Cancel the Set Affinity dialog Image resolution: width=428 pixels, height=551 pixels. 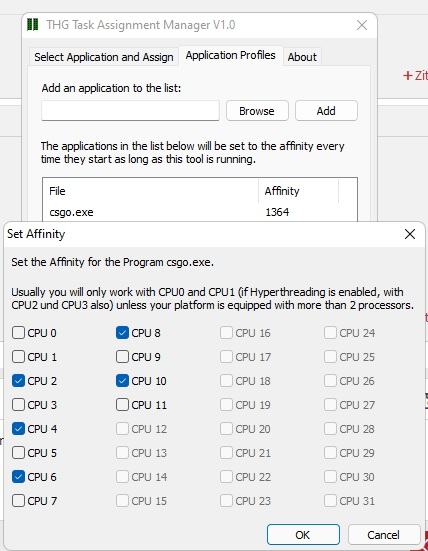coord(384,535)
